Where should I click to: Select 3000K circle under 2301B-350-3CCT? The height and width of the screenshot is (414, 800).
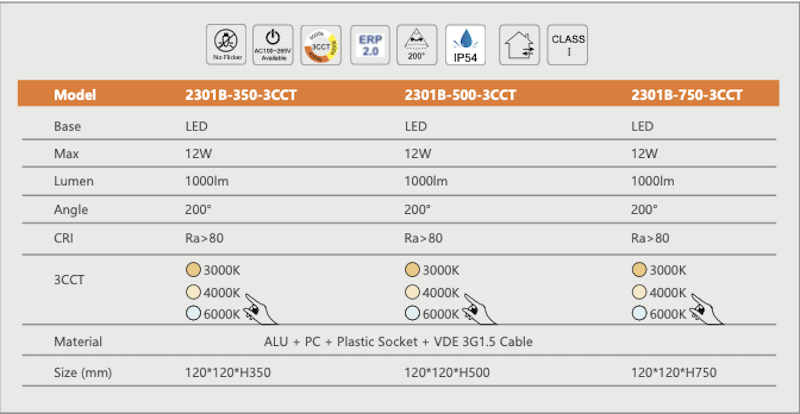tap(193, 270)
